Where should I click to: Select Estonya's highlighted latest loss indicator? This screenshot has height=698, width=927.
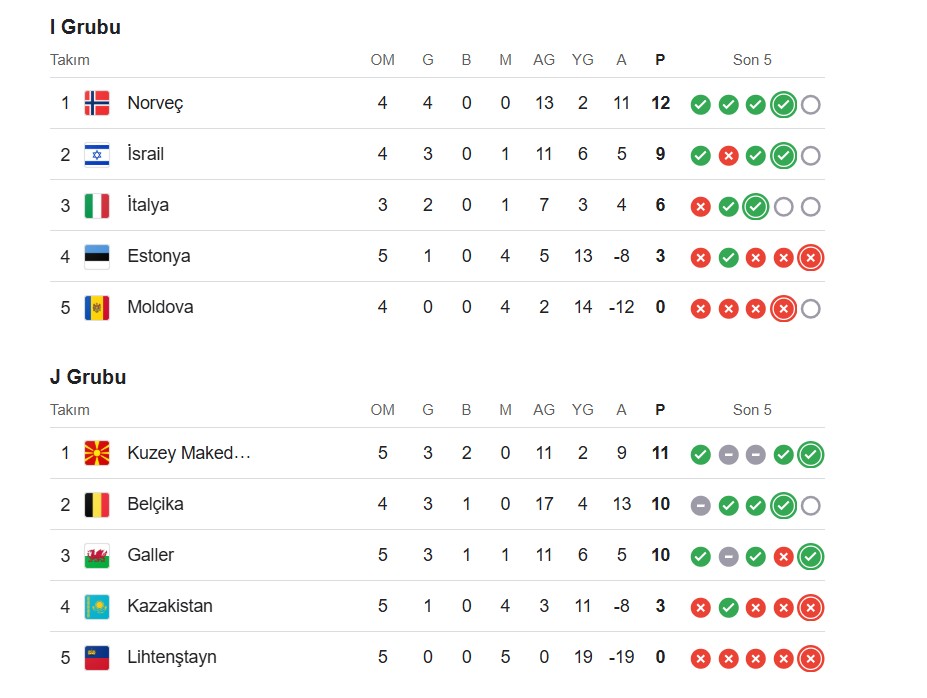coord(811,258)
